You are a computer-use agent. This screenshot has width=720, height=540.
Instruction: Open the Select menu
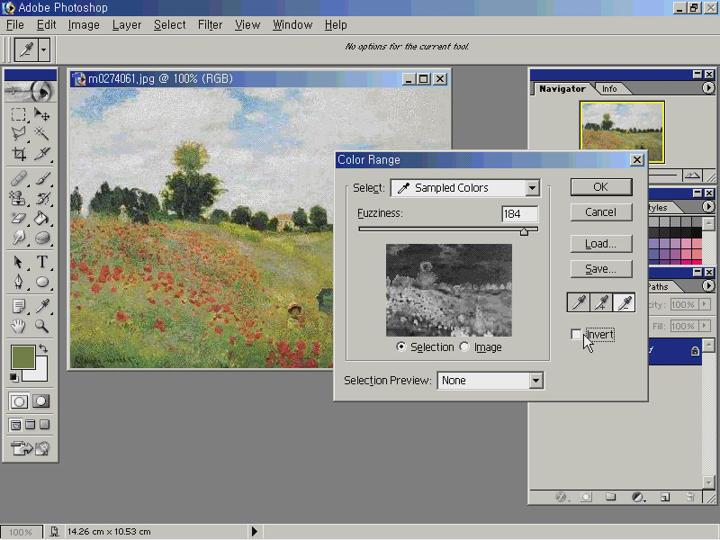169,25
